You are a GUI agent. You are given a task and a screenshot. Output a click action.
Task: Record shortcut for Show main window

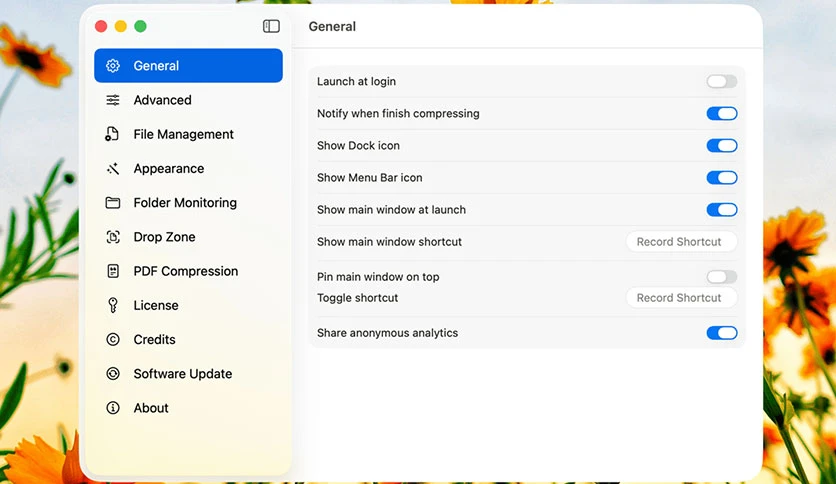[x=681, y=241]
